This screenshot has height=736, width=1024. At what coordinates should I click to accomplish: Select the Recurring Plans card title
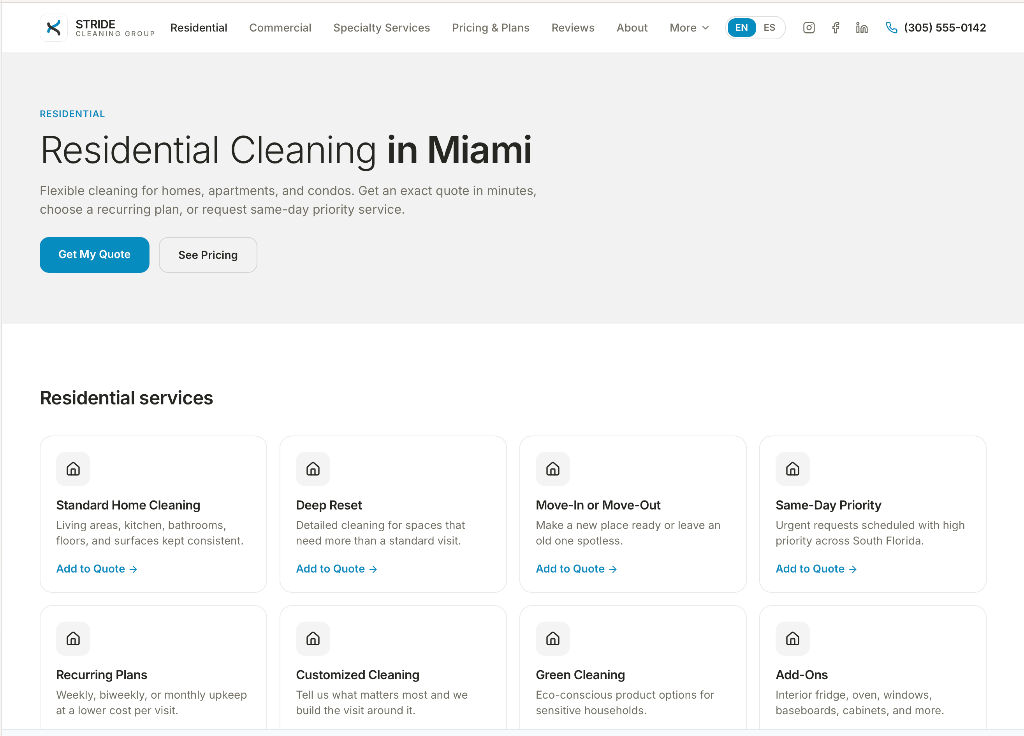[101, 675]
